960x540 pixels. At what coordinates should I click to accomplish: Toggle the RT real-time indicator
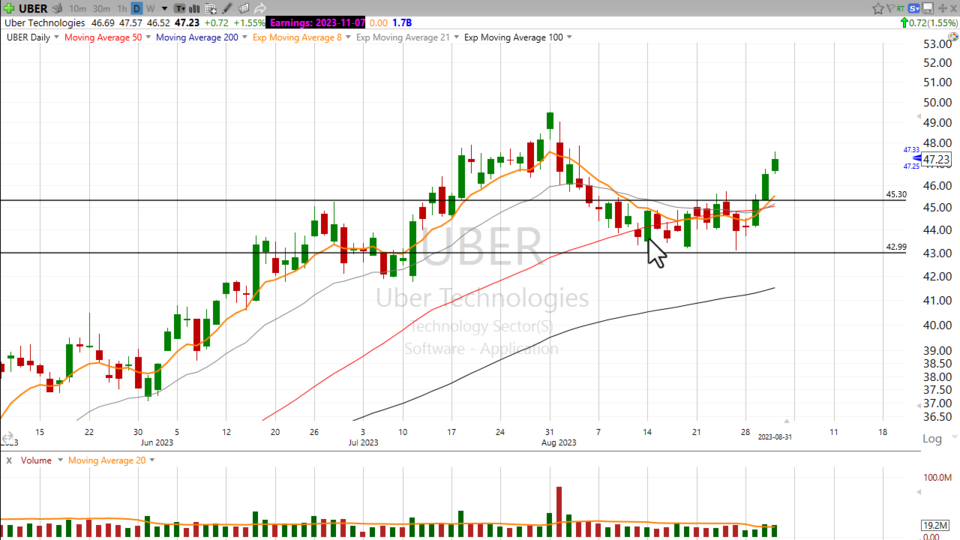900,8
